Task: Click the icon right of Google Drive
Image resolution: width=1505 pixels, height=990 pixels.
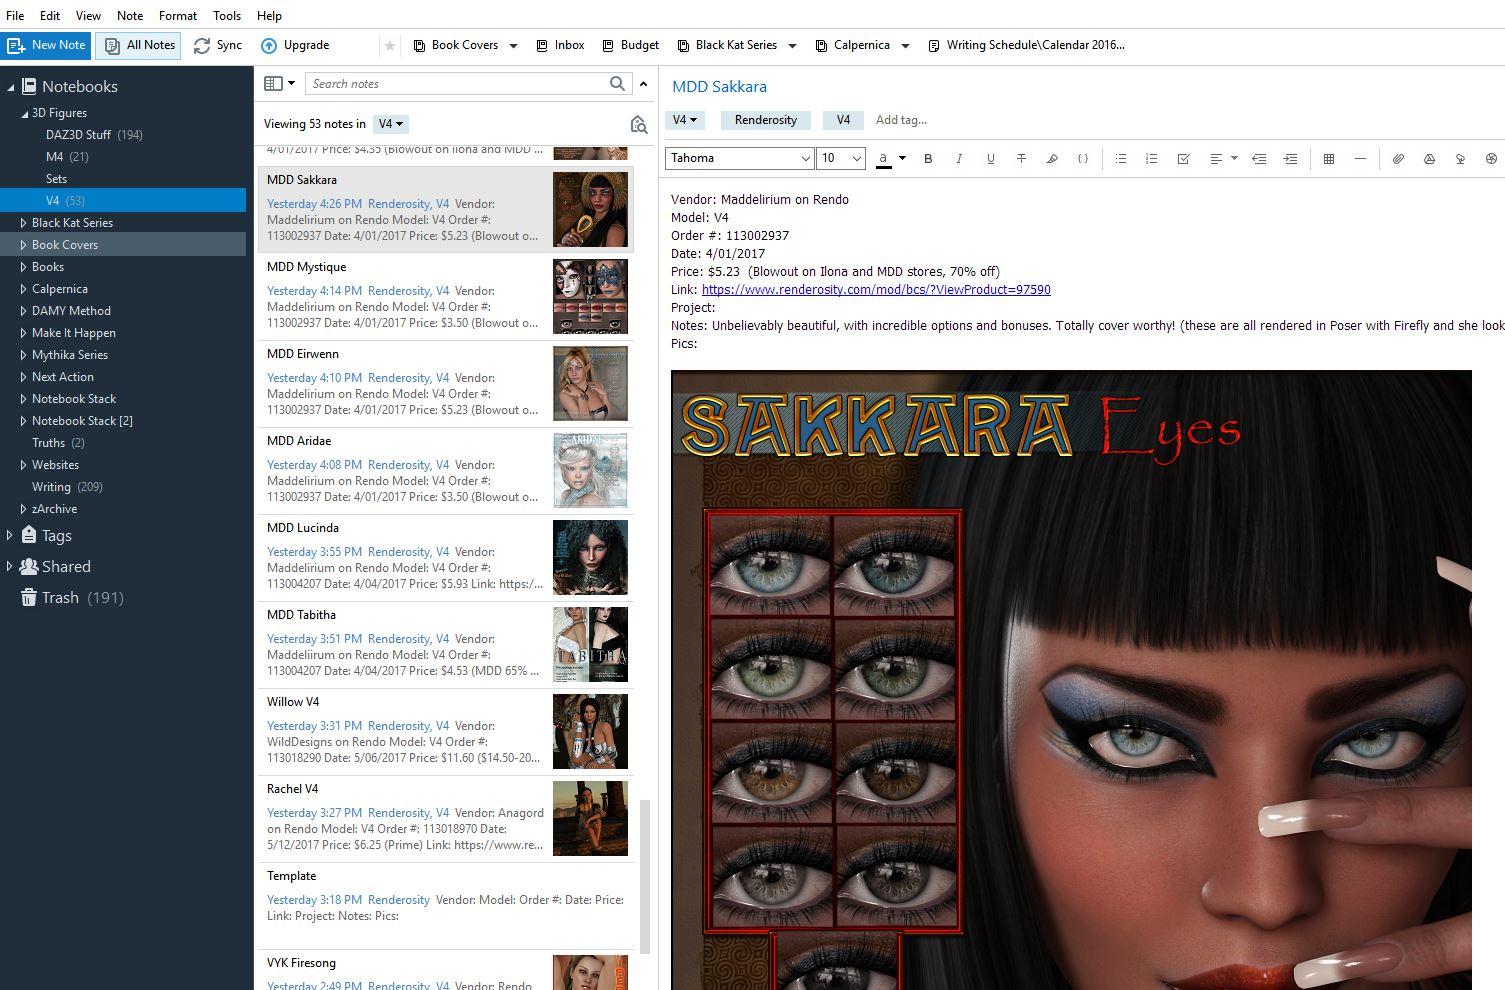Action: pyautogui.click(x=1460, y=158)
